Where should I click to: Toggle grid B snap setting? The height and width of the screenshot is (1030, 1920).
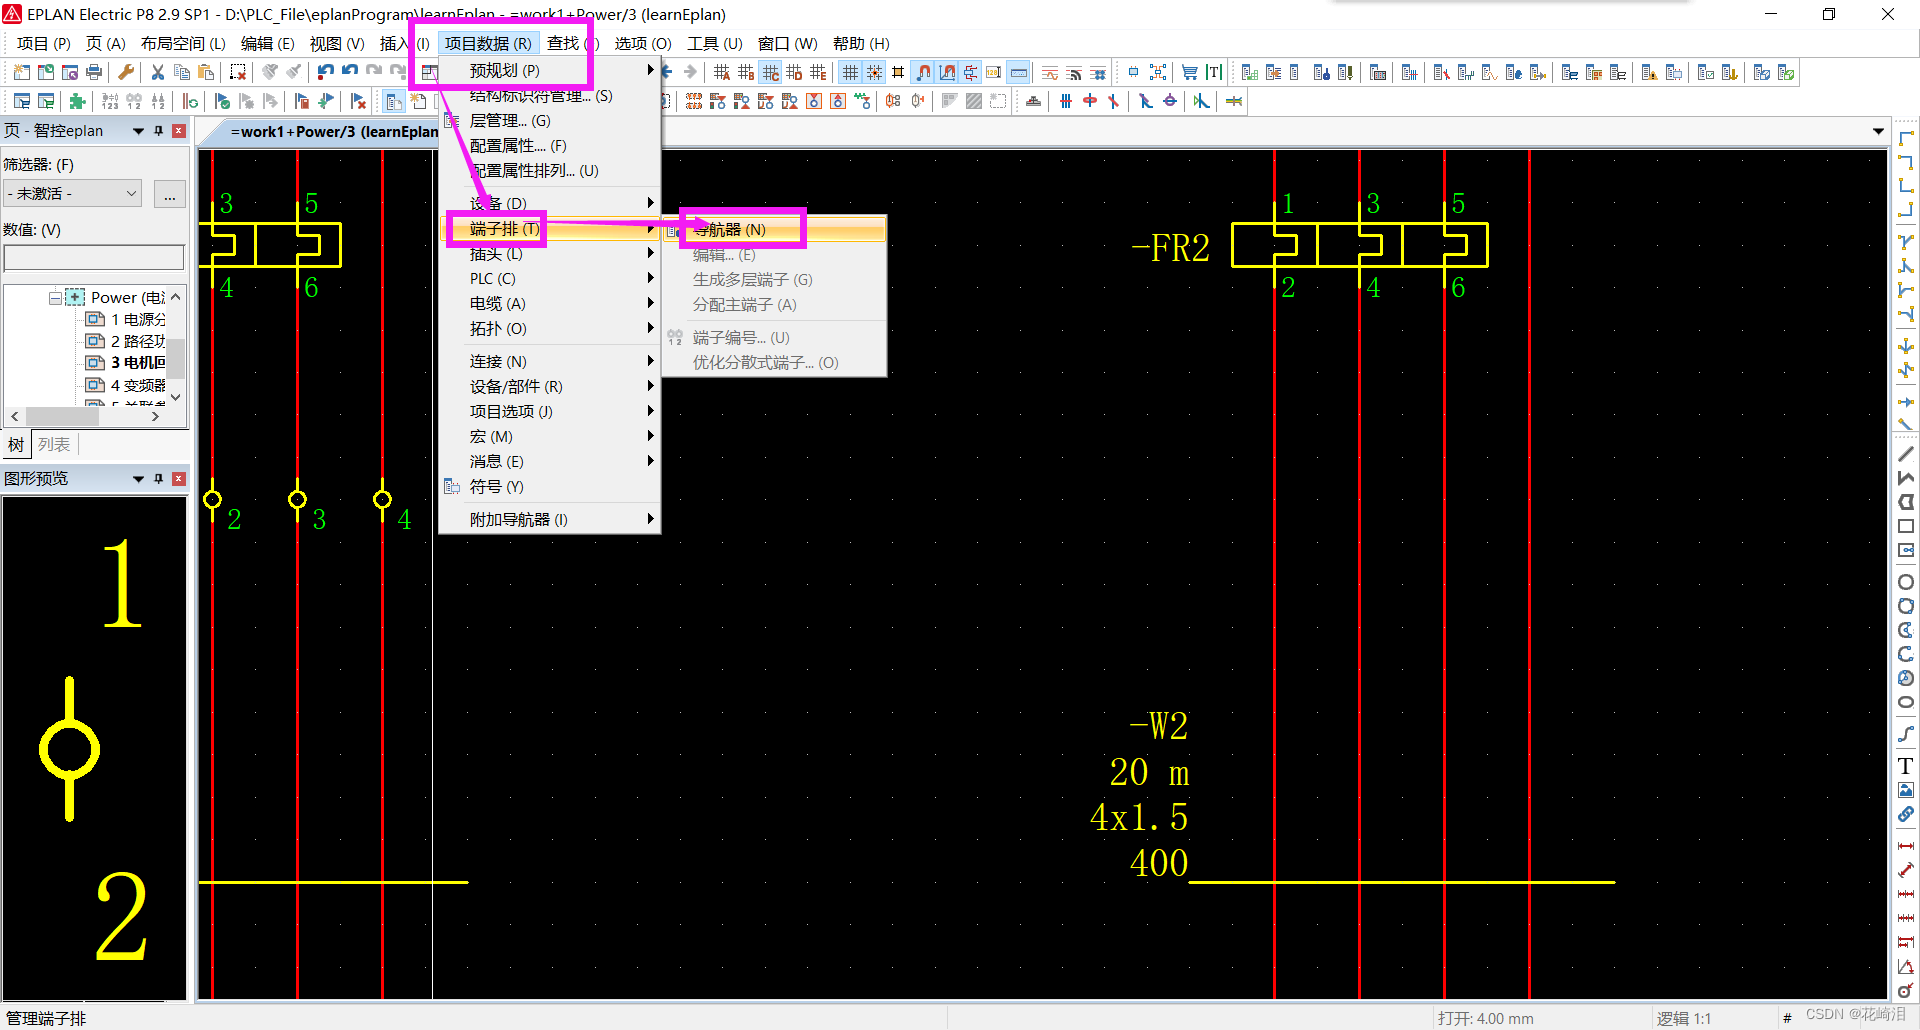746,72
